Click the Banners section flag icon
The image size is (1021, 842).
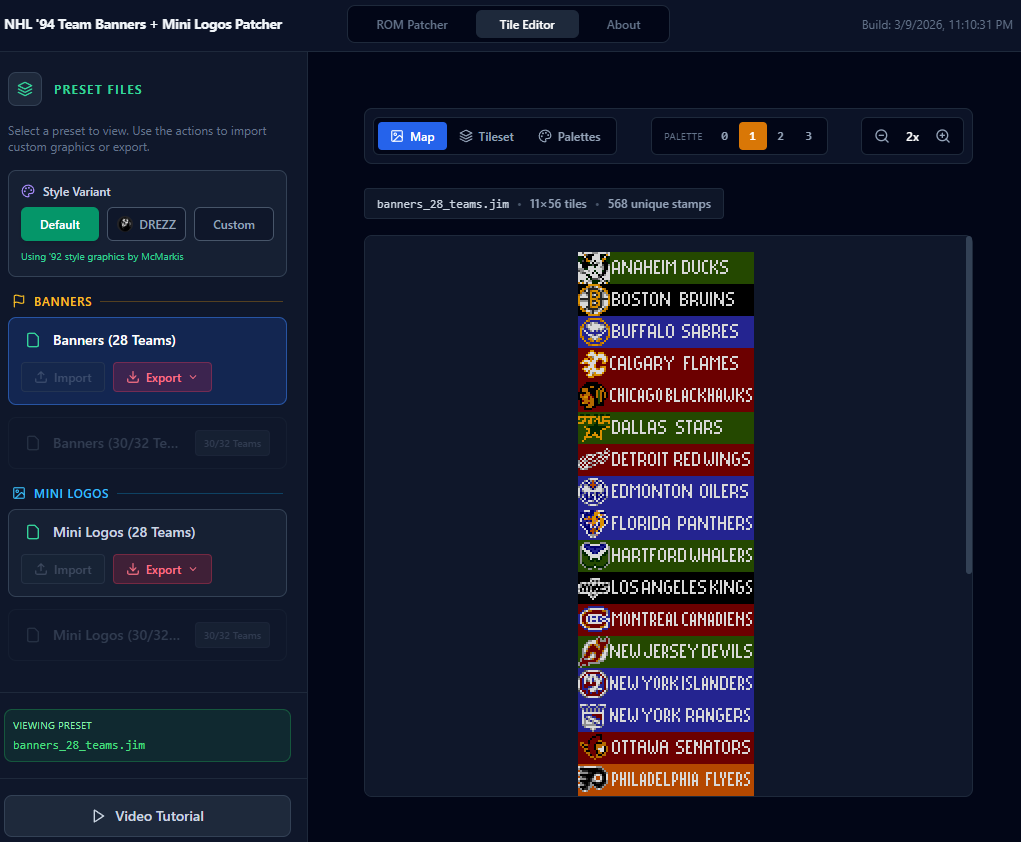pos(19,301)
